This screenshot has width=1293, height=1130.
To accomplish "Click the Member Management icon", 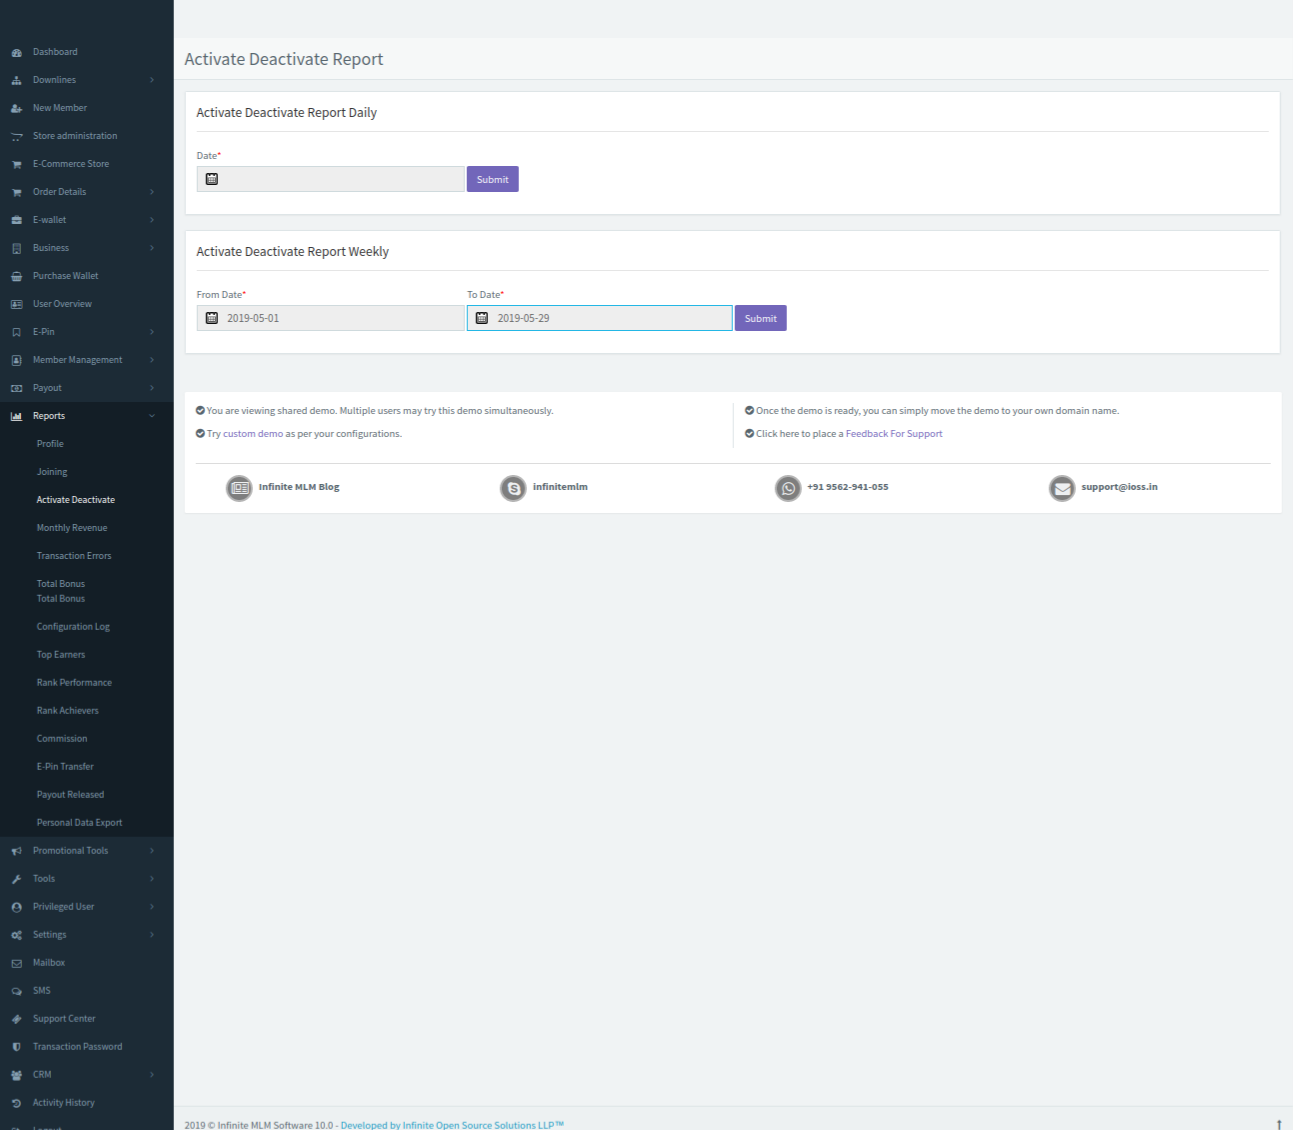I will (16, 360).
